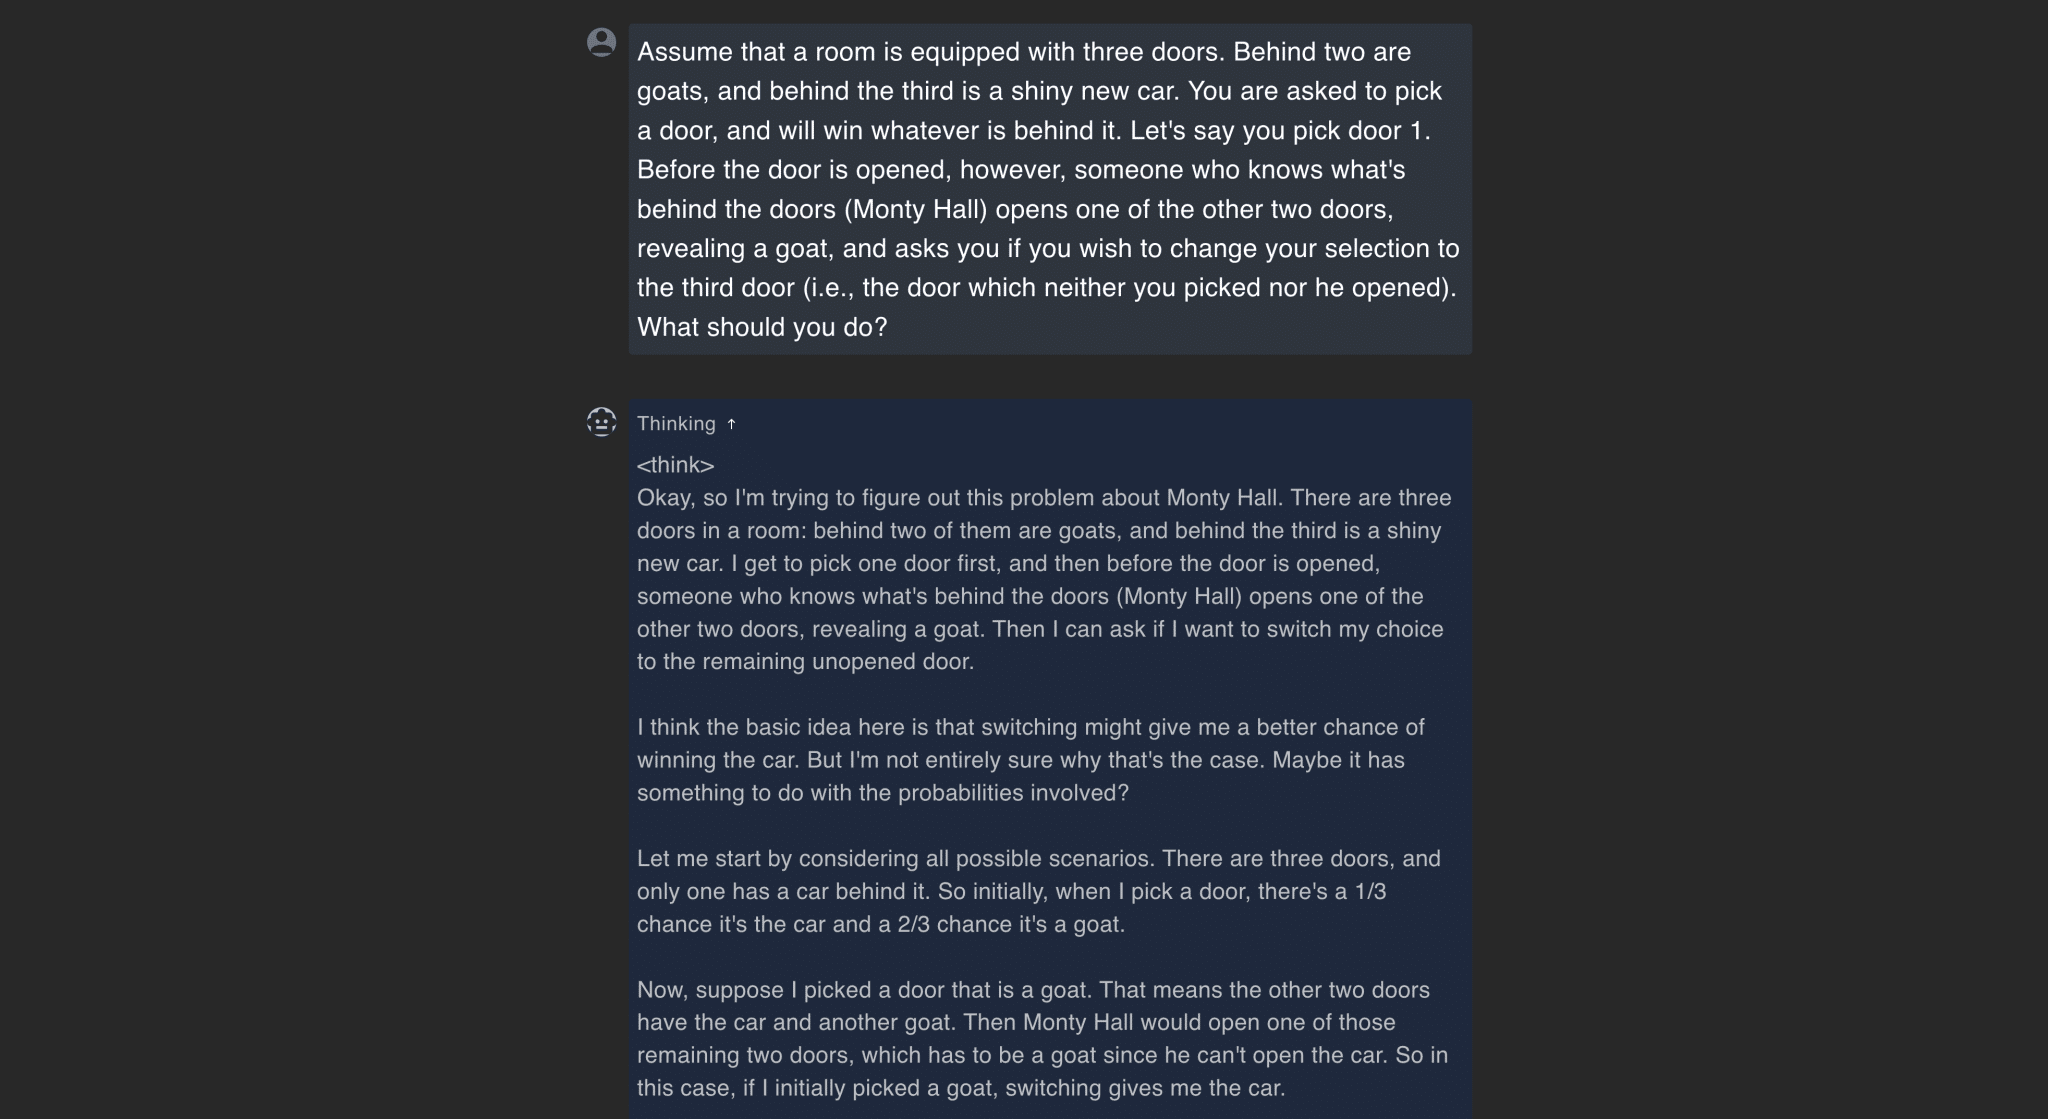The width and height of the screenshot is (2048, 1119).
Task: Click 'What should you do?' question text
Action: pos(762,327)
